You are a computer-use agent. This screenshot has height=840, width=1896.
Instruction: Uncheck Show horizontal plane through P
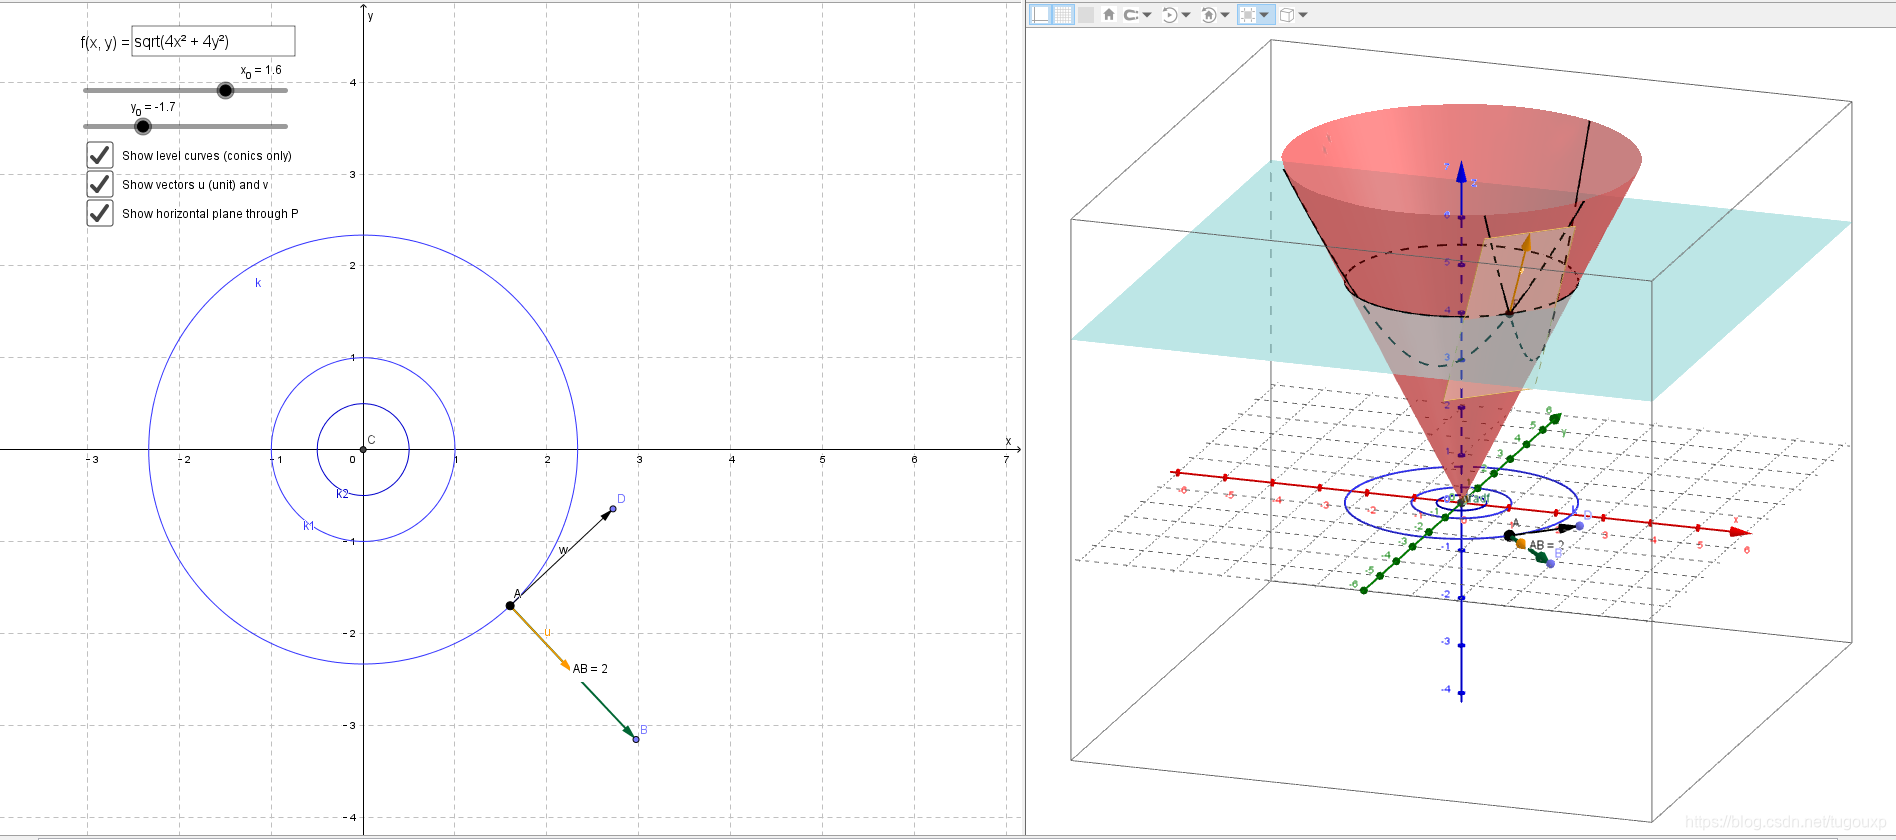[99, 213]
